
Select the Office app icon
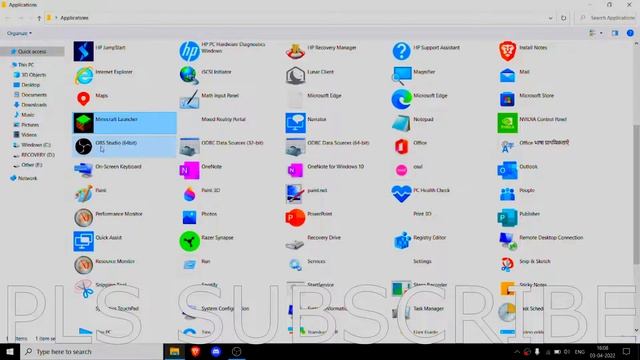tap(401, 146)
